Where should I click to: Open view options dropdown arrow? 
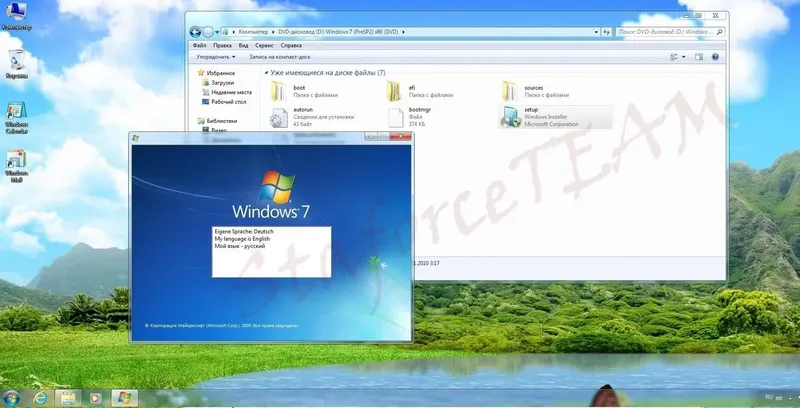point(684,57)
